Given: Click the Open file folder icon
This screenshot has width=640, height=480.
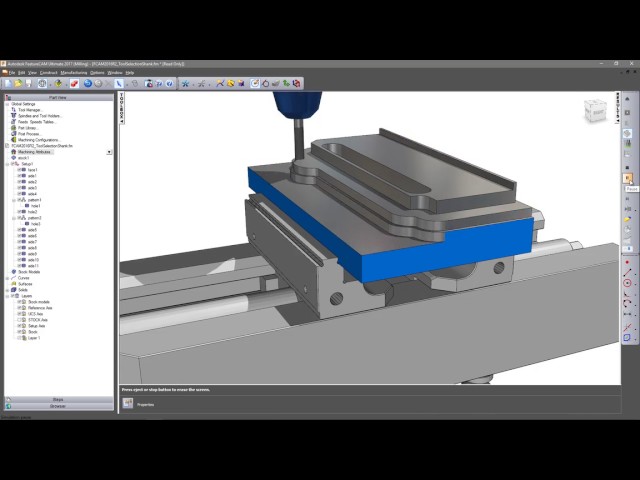Looking at the screenshot, I should 18,83.
